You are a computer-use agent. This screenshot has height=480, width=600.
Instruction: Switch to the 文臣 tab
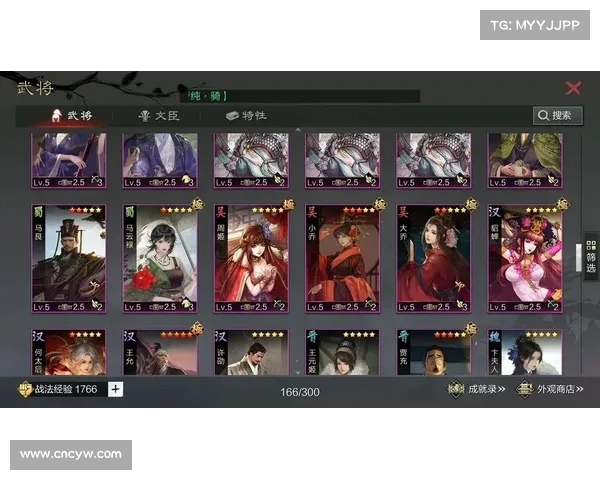[159, 116]
